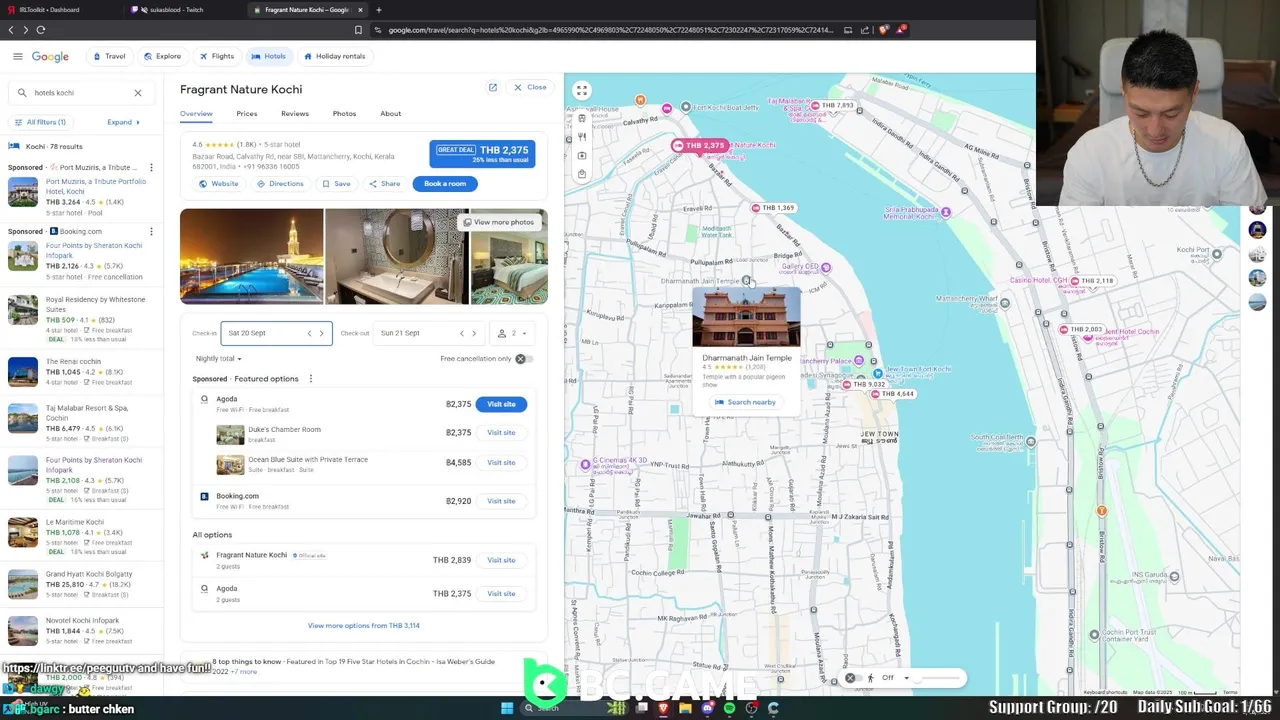Click the Book a room button
Image resolution: width=1280 pixels, height=720 pixels.
click(x=445, y=183)
